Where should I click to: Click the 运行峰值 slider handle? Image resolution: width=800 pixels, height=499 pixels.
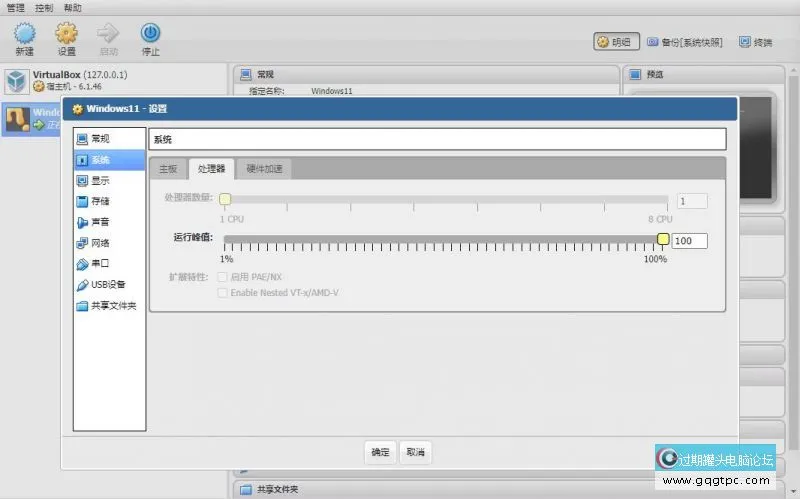pyautogui.click(x=663, y=239)
